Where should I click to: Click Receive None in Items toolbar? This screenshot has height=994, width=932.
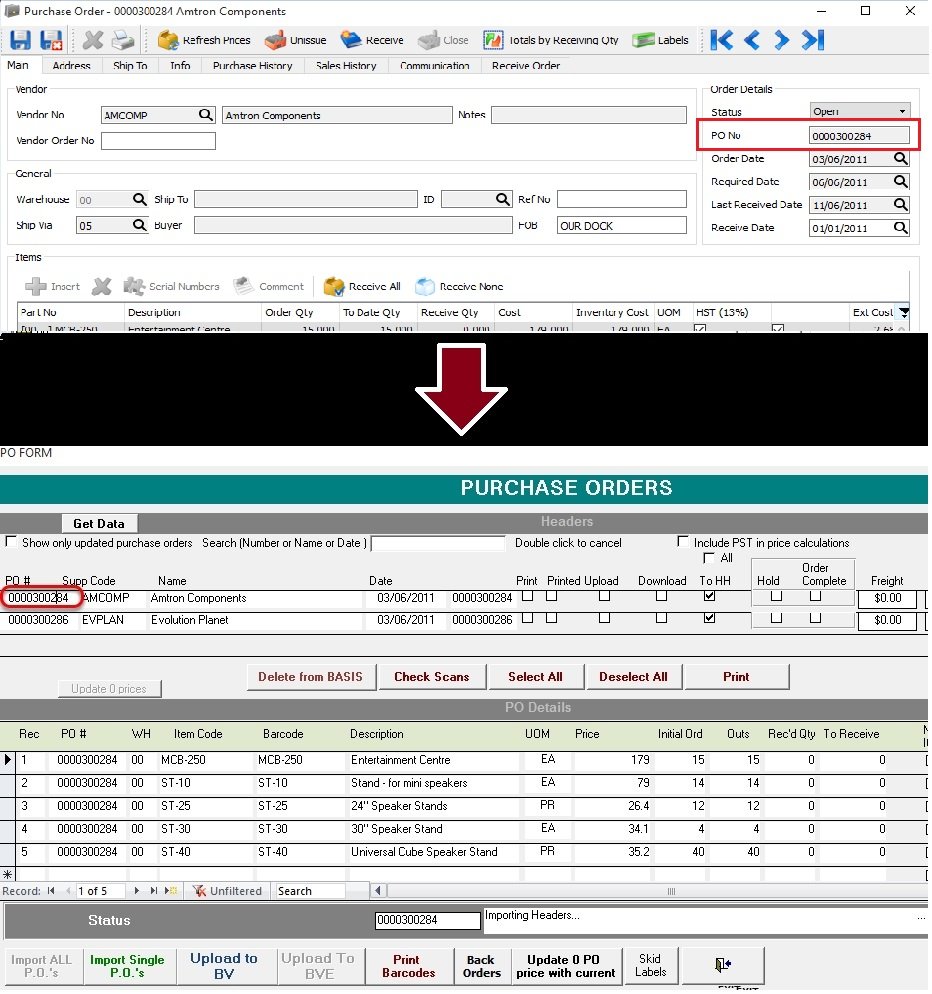click(459, 287)
